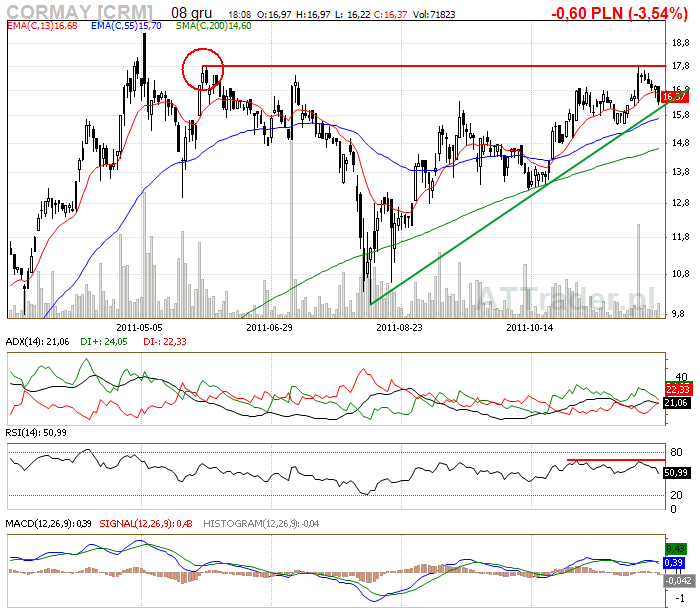Click the DI+: 24,05 indicator label
This screenshot has height=613, width=700.
tap(104, 342)
